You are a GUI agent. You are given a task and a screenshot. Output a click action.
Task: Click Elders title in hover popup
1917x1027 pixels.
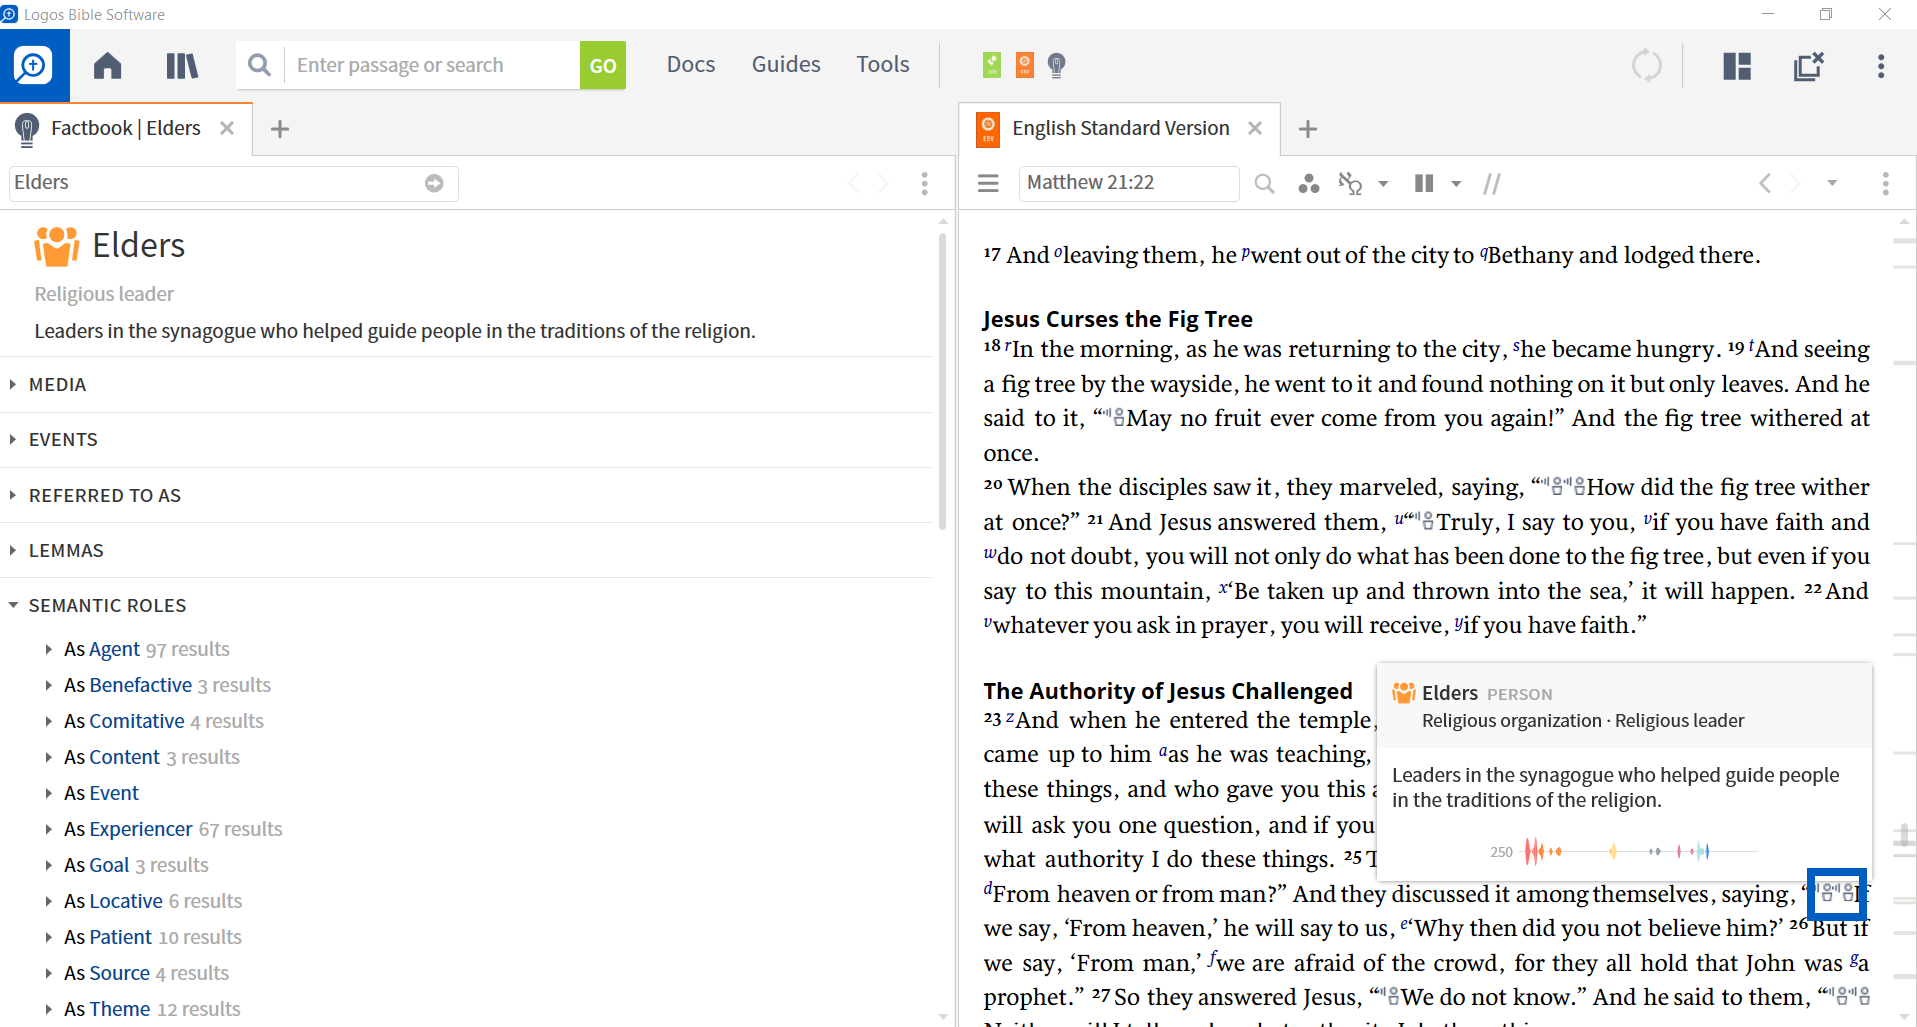[x=1449, y=693]
